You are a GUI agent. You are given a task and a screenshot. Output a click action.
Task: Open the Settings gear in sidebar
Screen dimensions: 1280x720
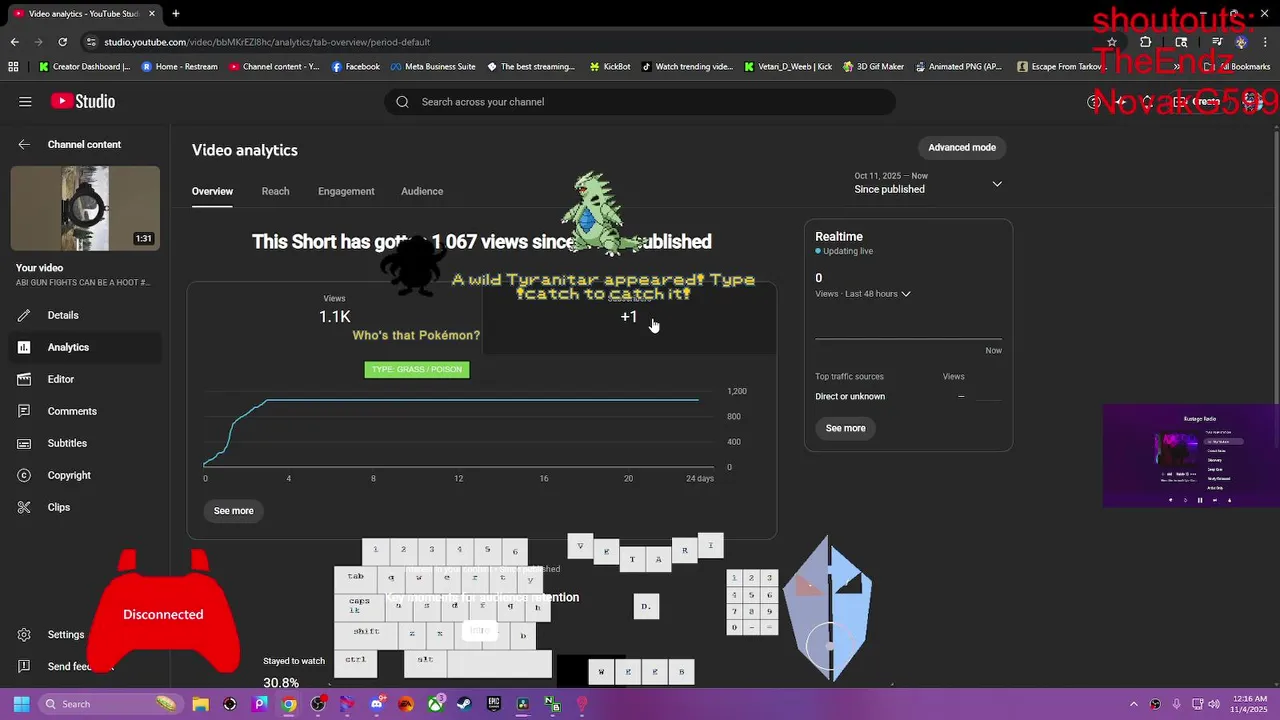click(x=24, y=634)
